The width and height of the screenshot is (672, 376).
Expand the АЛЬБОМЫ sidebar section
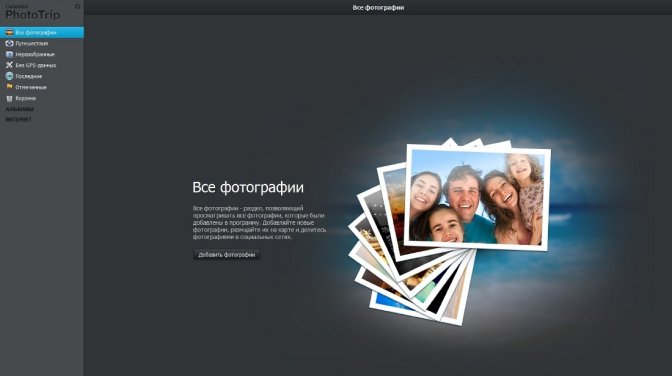click(19, 109)
